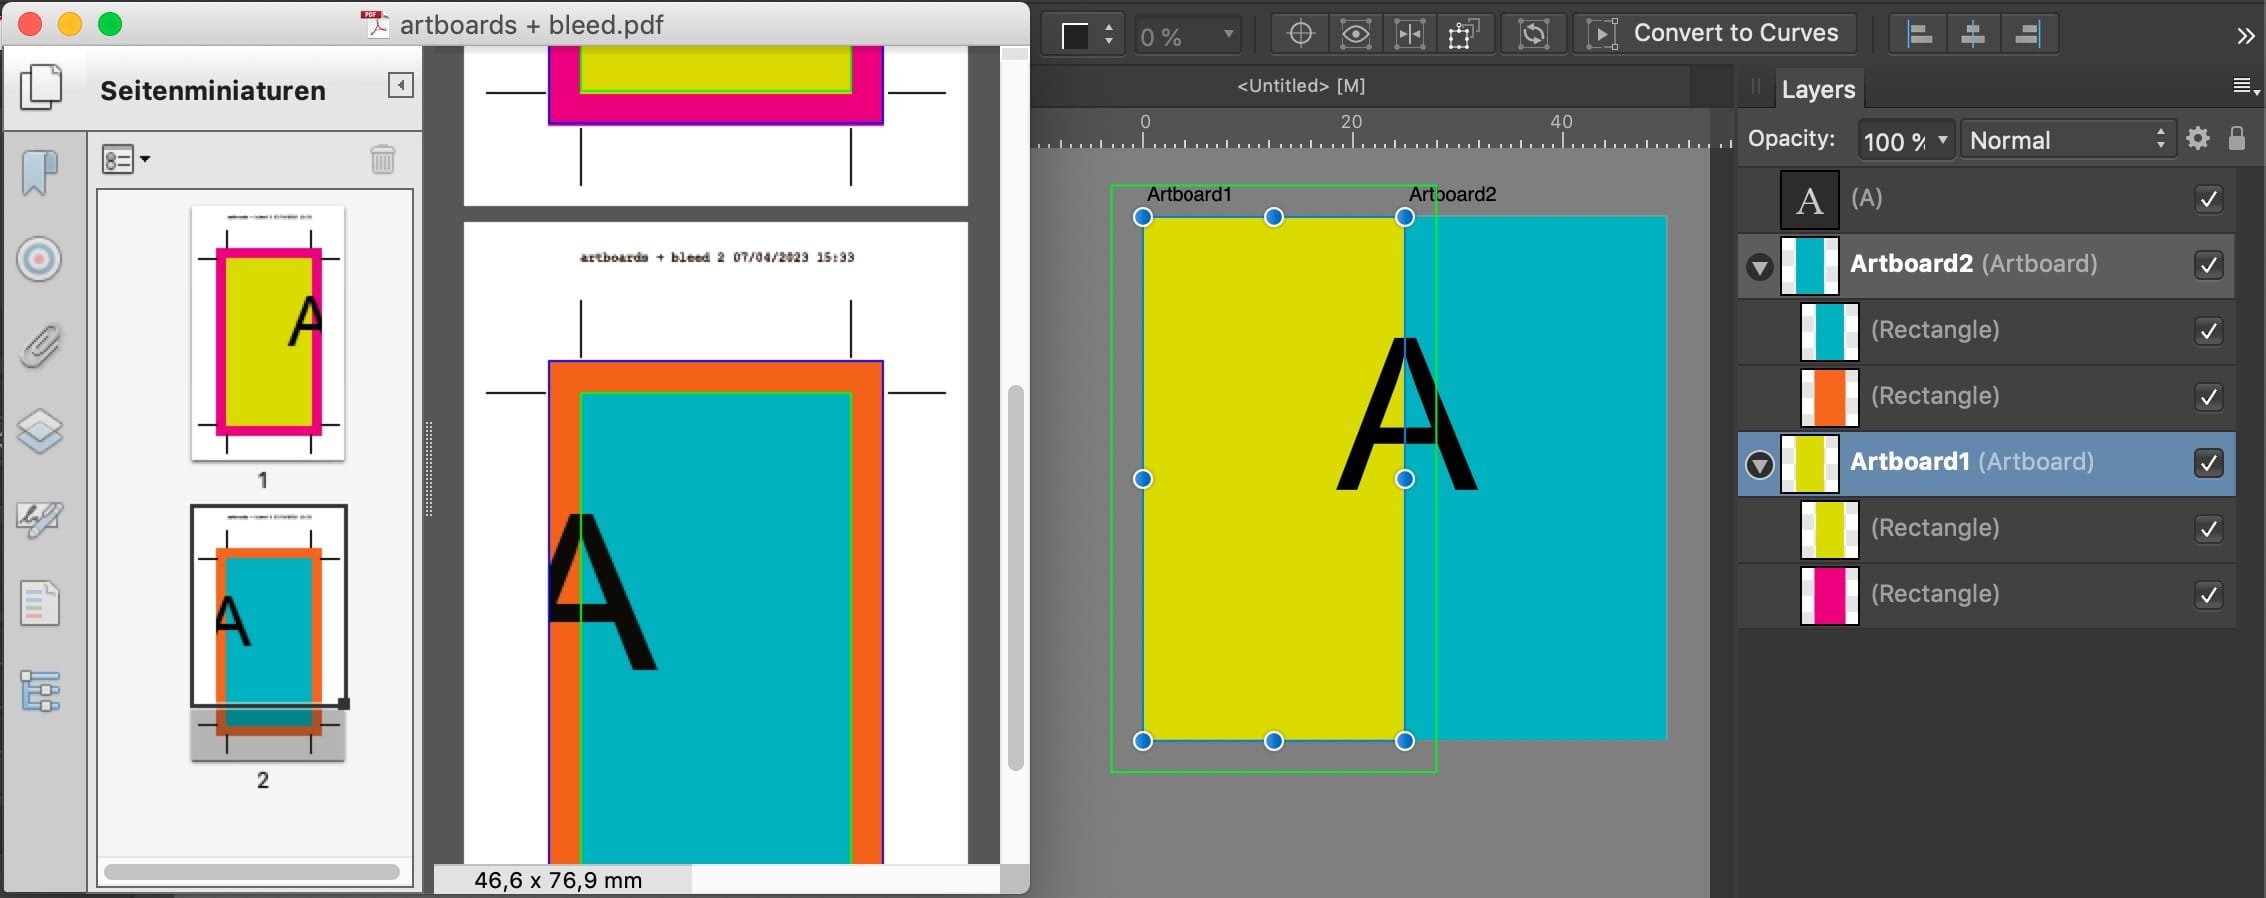Select the (A) text layer row
Image resolution: width=2266 pixels, height=898 pixels.
click(1986, 199)
